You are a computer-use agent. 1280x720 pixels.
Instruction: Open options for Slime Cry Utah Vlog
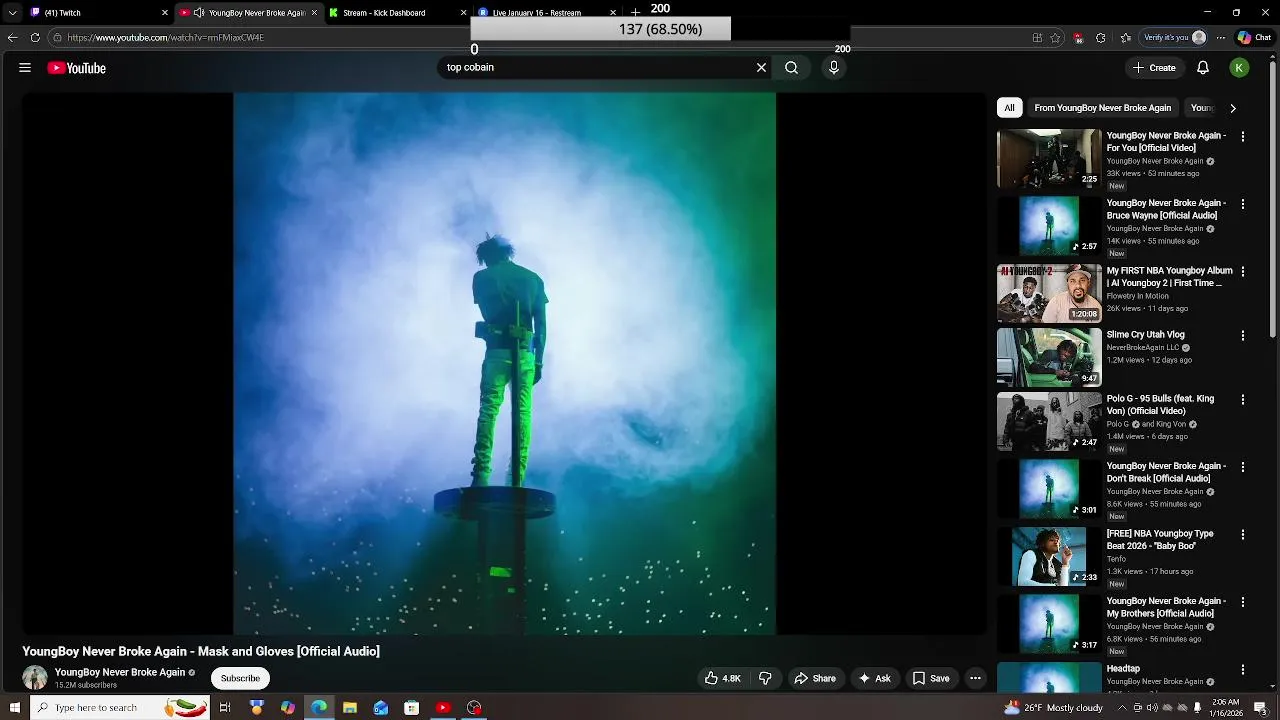(x=1243, y=335)
